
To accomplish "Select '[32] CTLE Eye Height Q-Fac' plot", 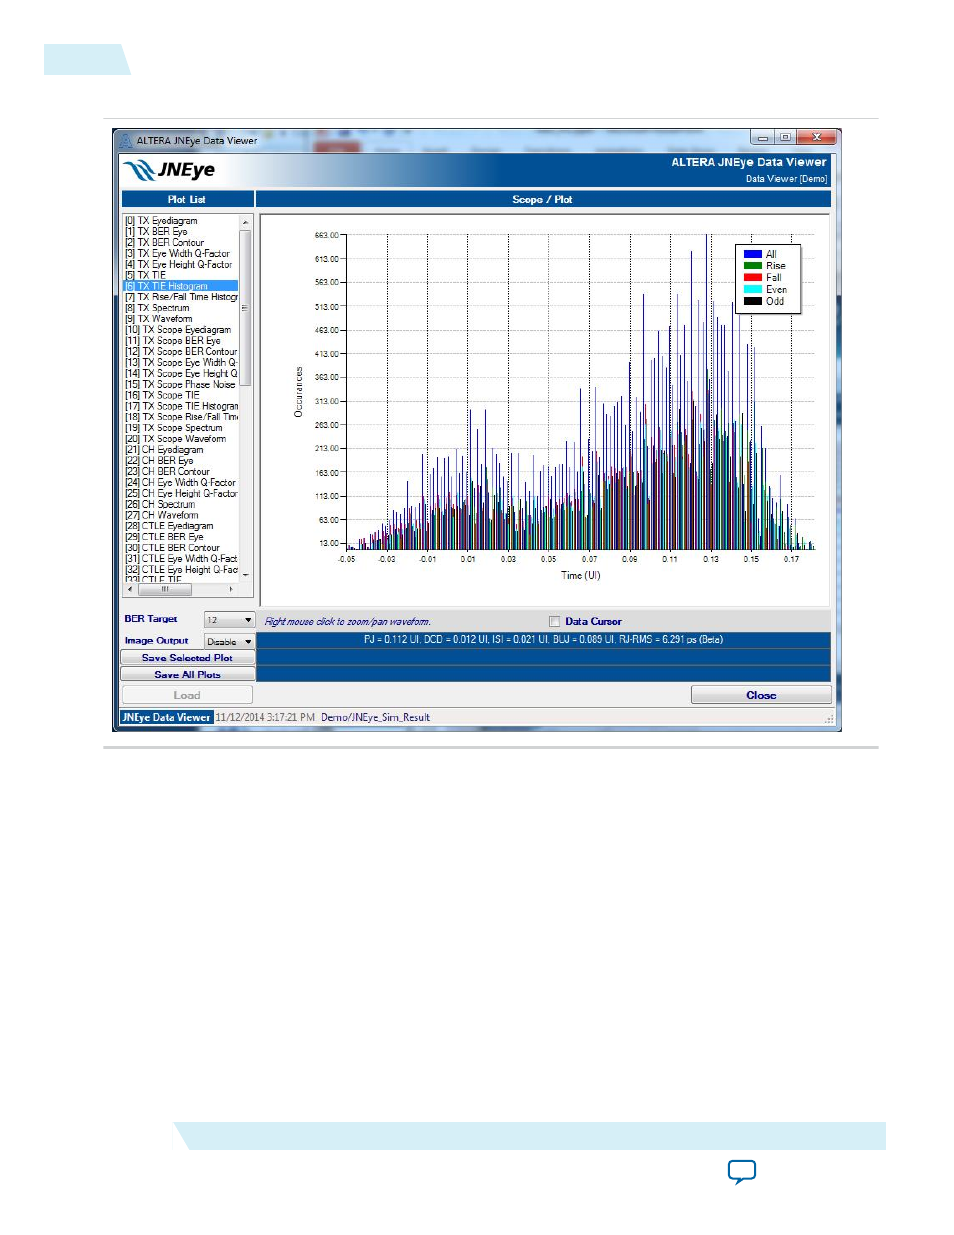I will (x=181, y=570).
